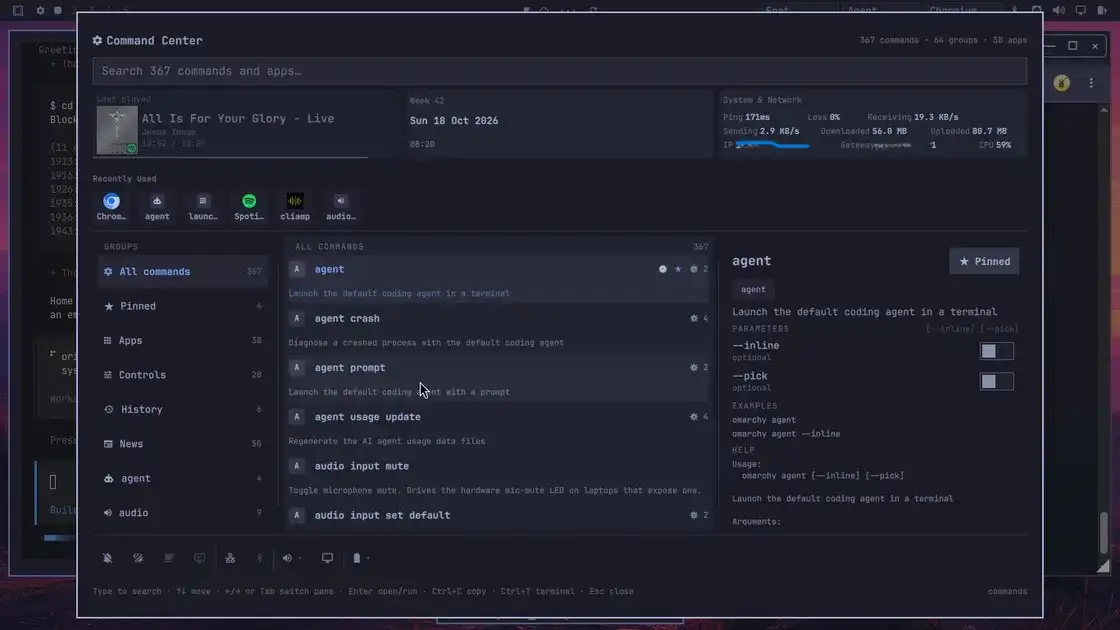Open the battery dropdown arrow in bottom bar

[368, 558]
